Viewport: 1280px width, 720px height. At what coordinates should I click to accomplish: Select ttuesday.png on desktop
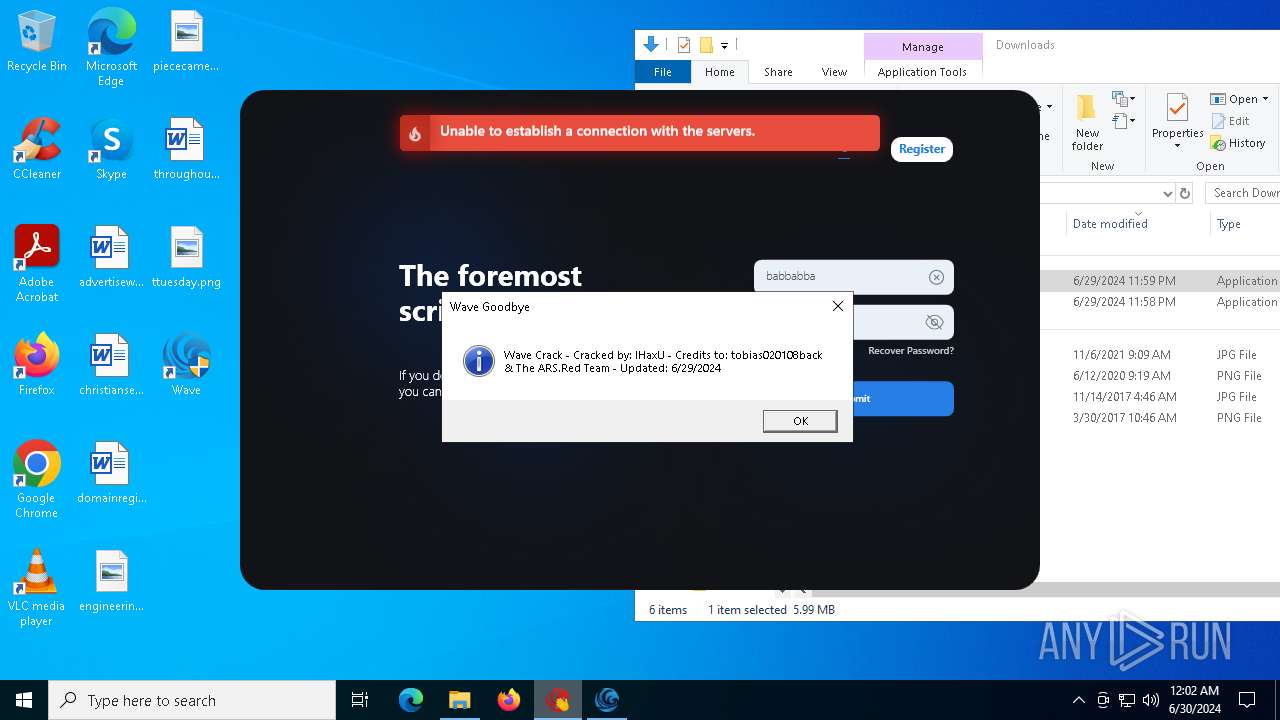click(x=186, y=257)
